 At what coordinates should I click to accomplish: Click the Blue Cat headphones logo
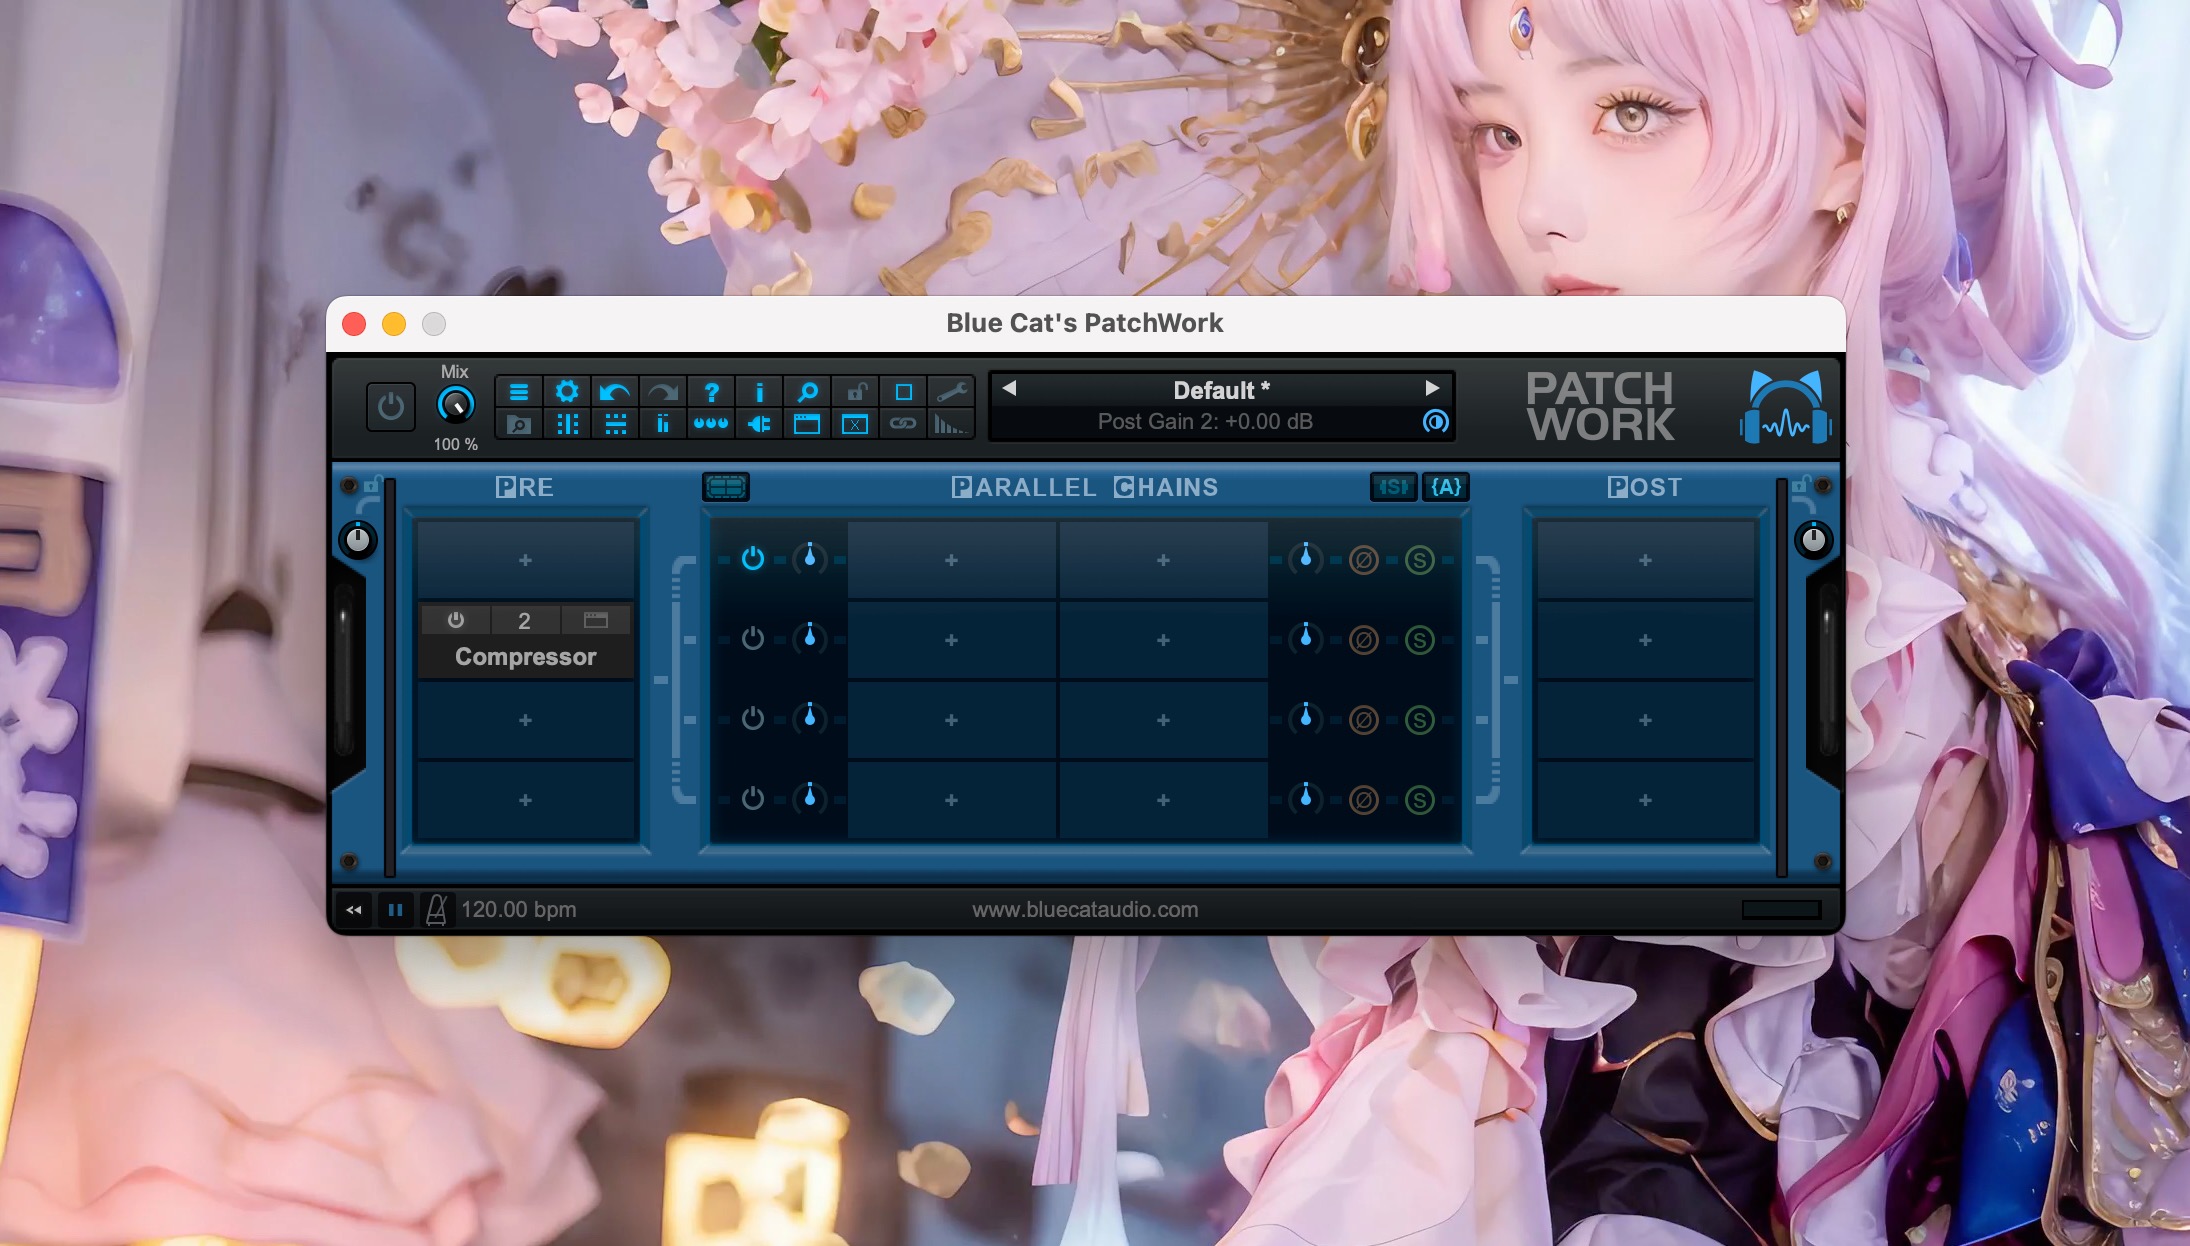pos(1785,406)
